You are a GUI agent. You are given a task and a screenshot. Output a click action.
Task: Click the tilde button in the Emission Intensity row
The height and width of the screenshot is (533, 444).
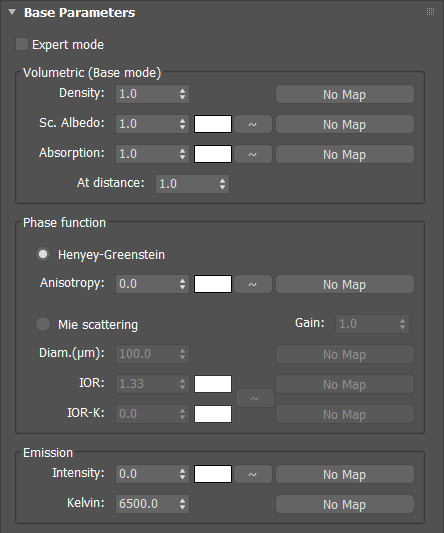tap(253, 474)
